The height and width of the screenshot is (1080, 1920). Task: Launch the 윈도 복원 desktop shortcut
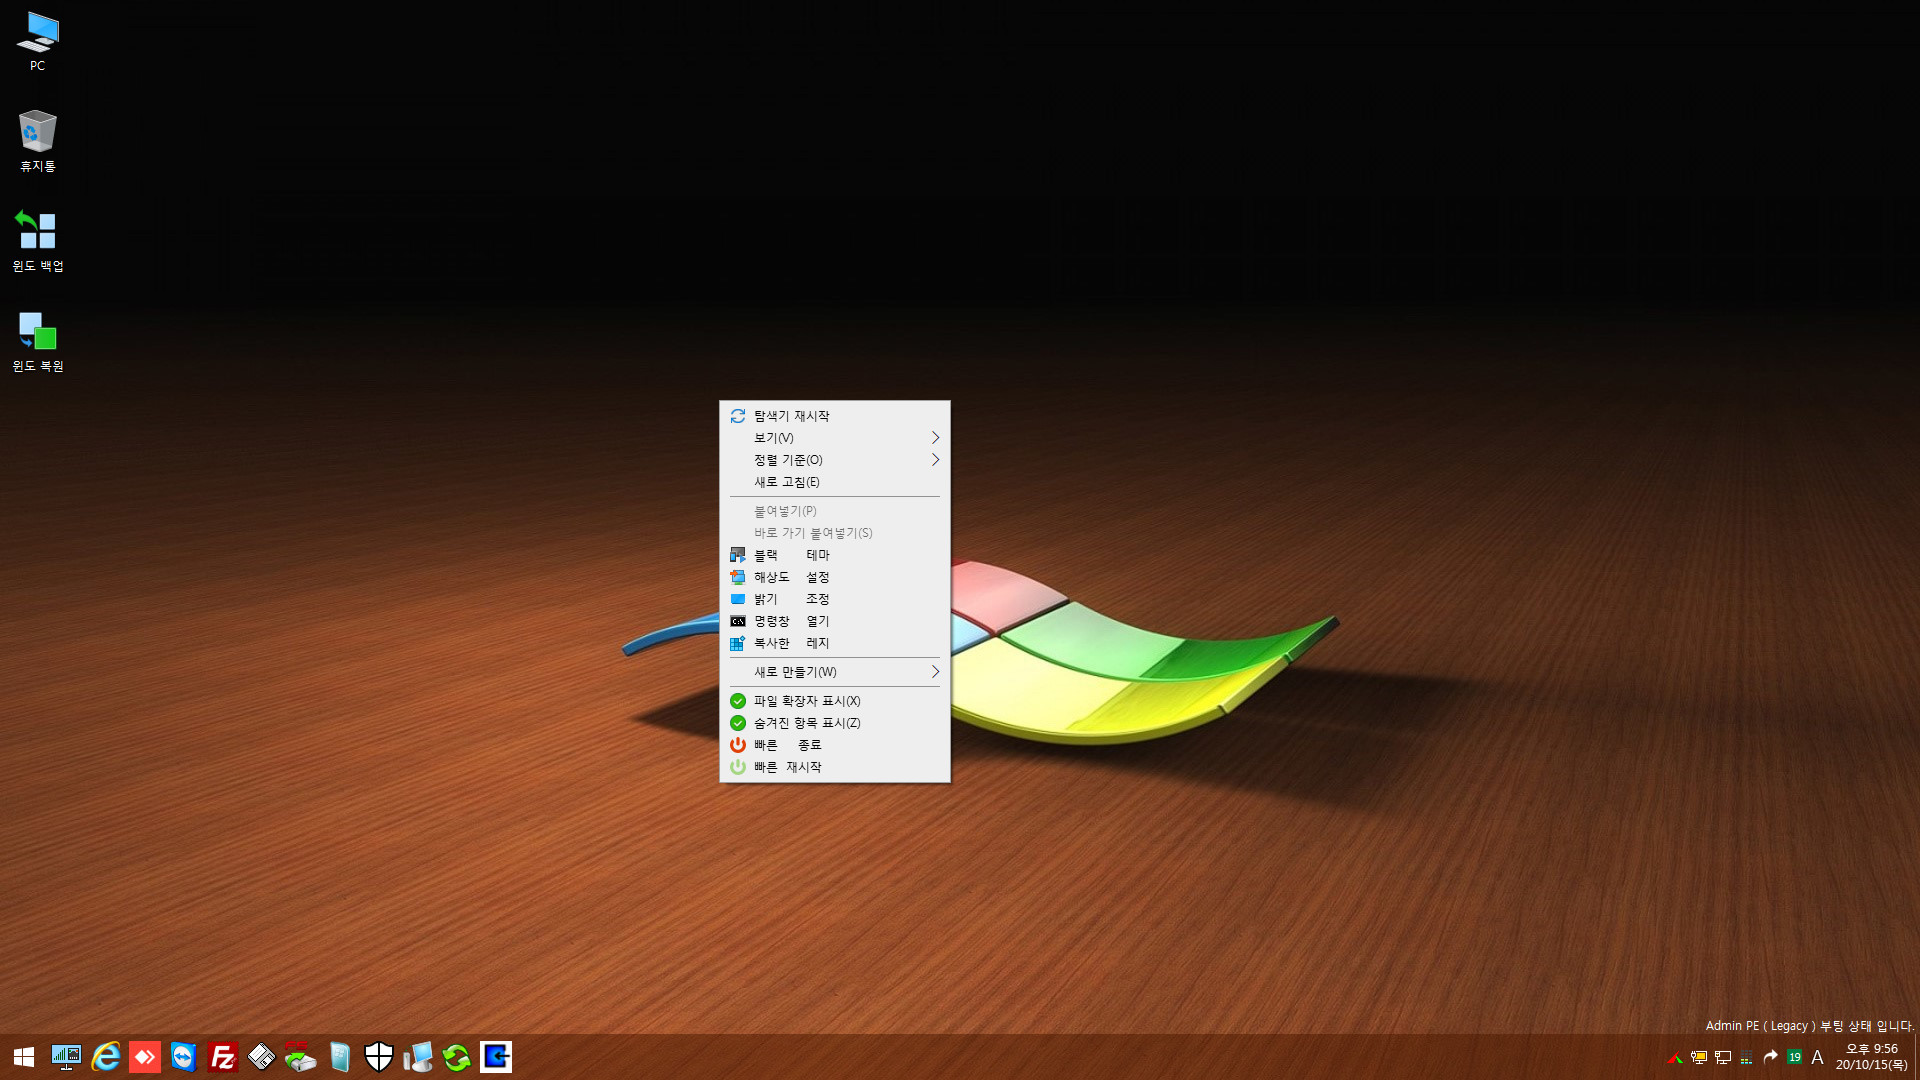click(x=38, y=341)
